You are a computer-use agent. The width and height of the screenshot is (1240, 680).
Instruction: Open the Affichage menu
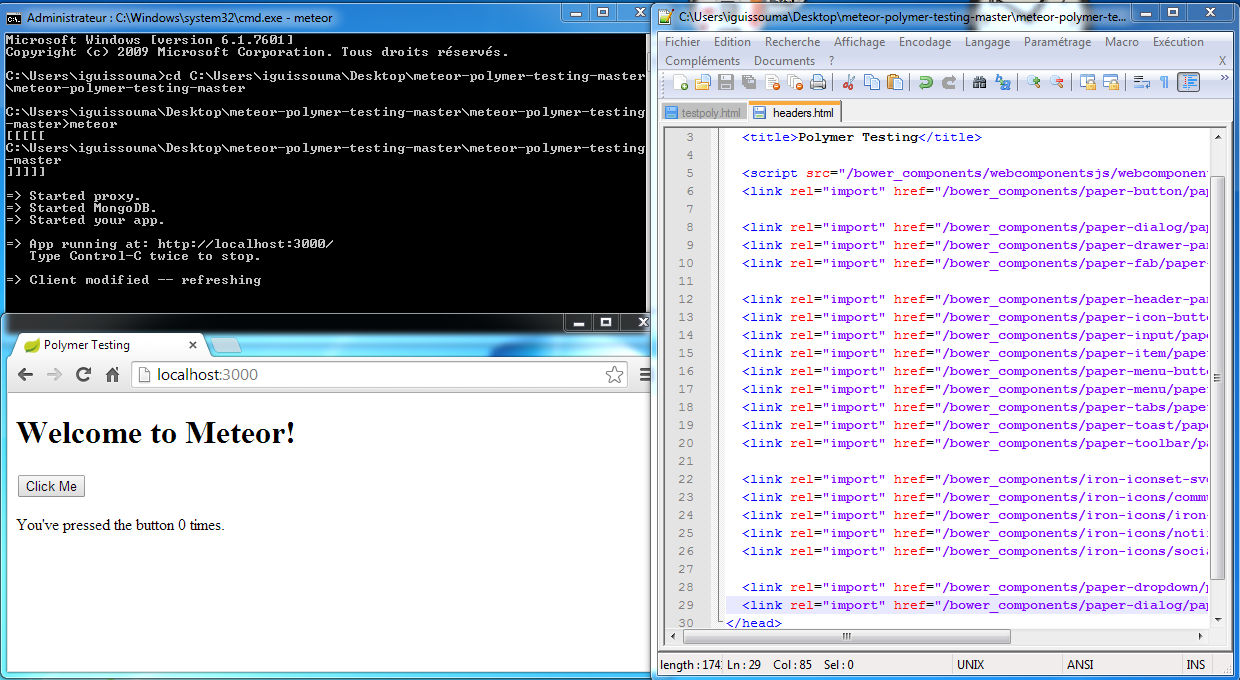pyautogui.click(x=859, y=42)
